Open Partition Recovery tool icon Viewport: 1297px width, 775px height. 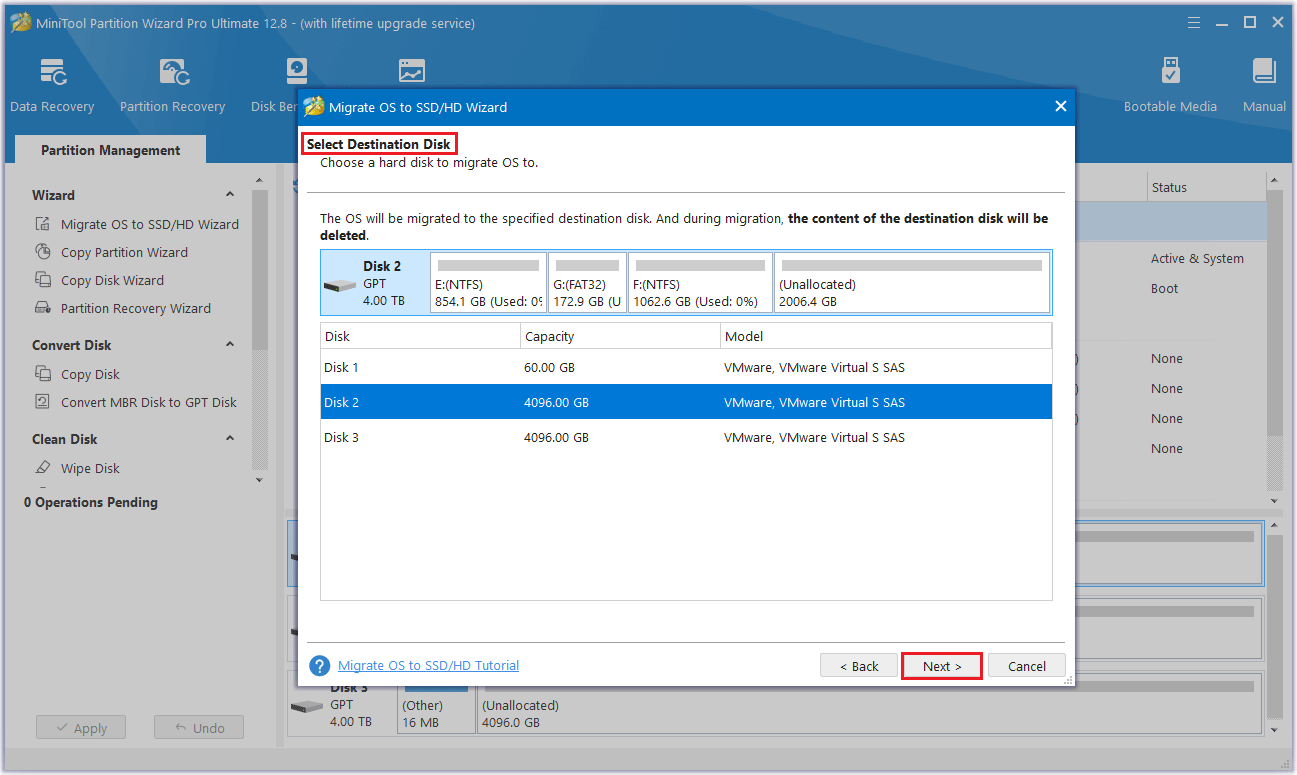(172, 72)
